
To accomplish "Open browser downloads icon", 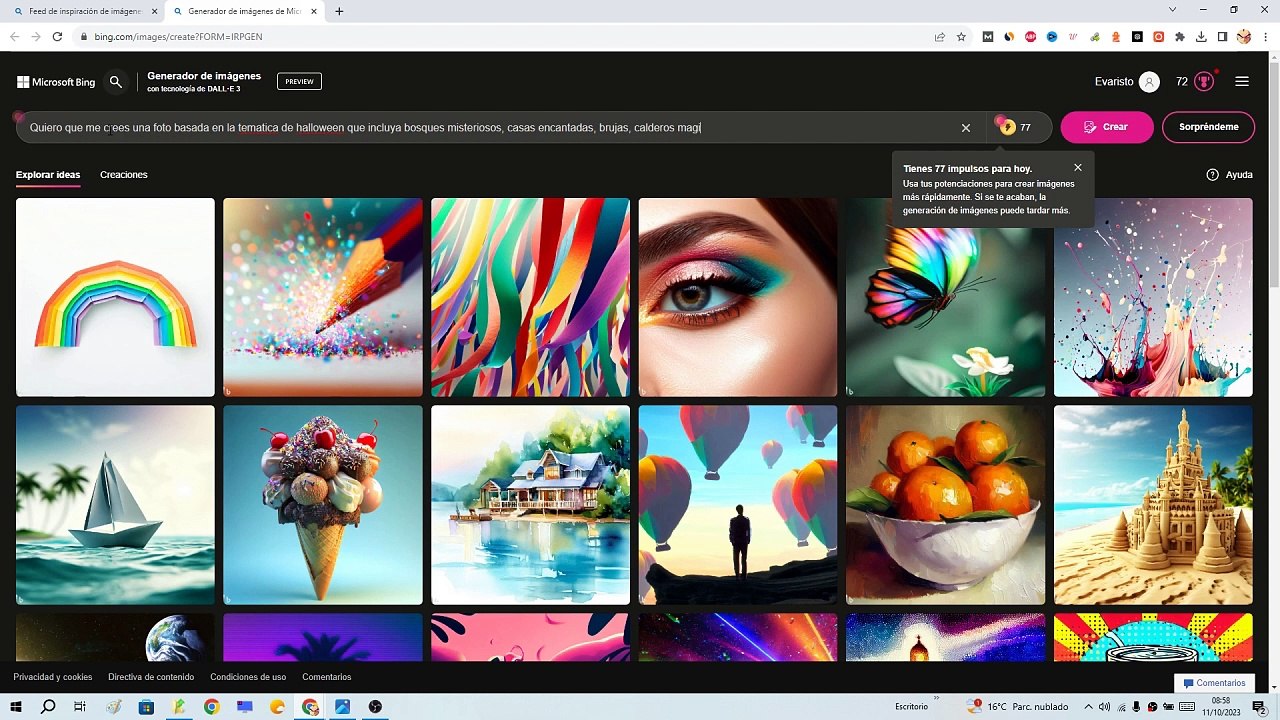I will click(1201, 37).
